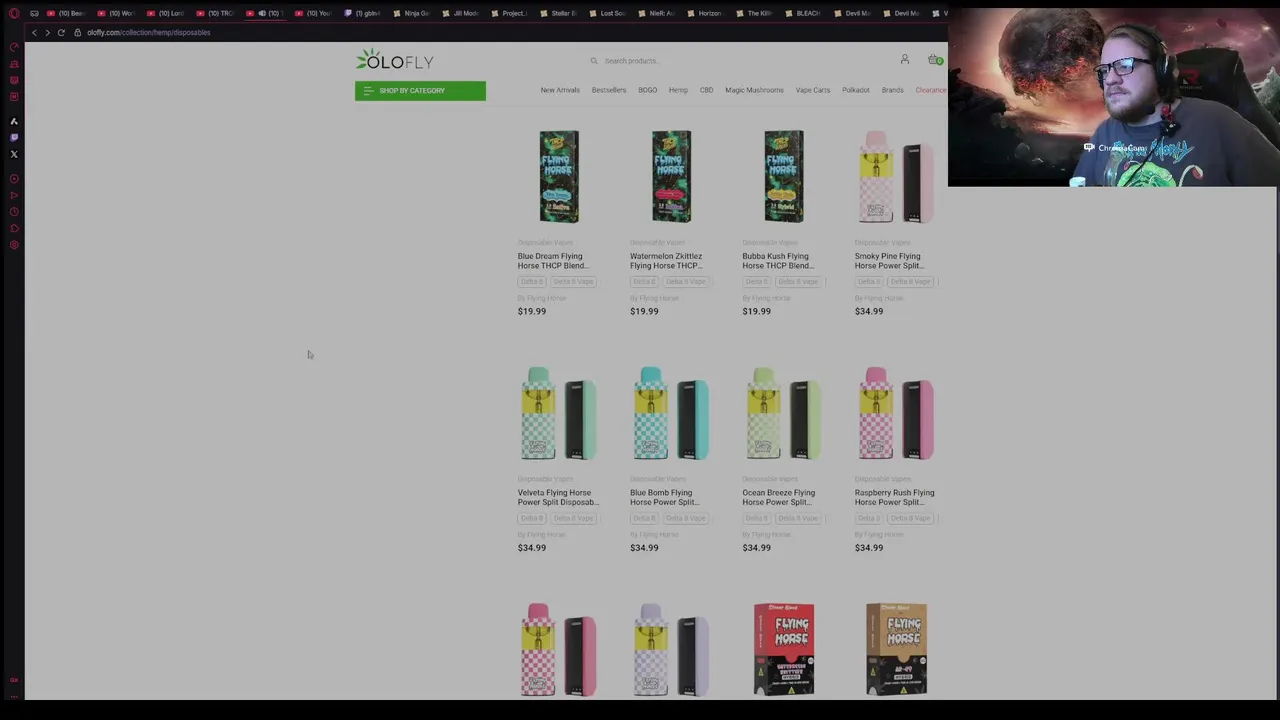Click Velveta Flying Horse Power Split title

pyautogui.click(x=558, y=497)
